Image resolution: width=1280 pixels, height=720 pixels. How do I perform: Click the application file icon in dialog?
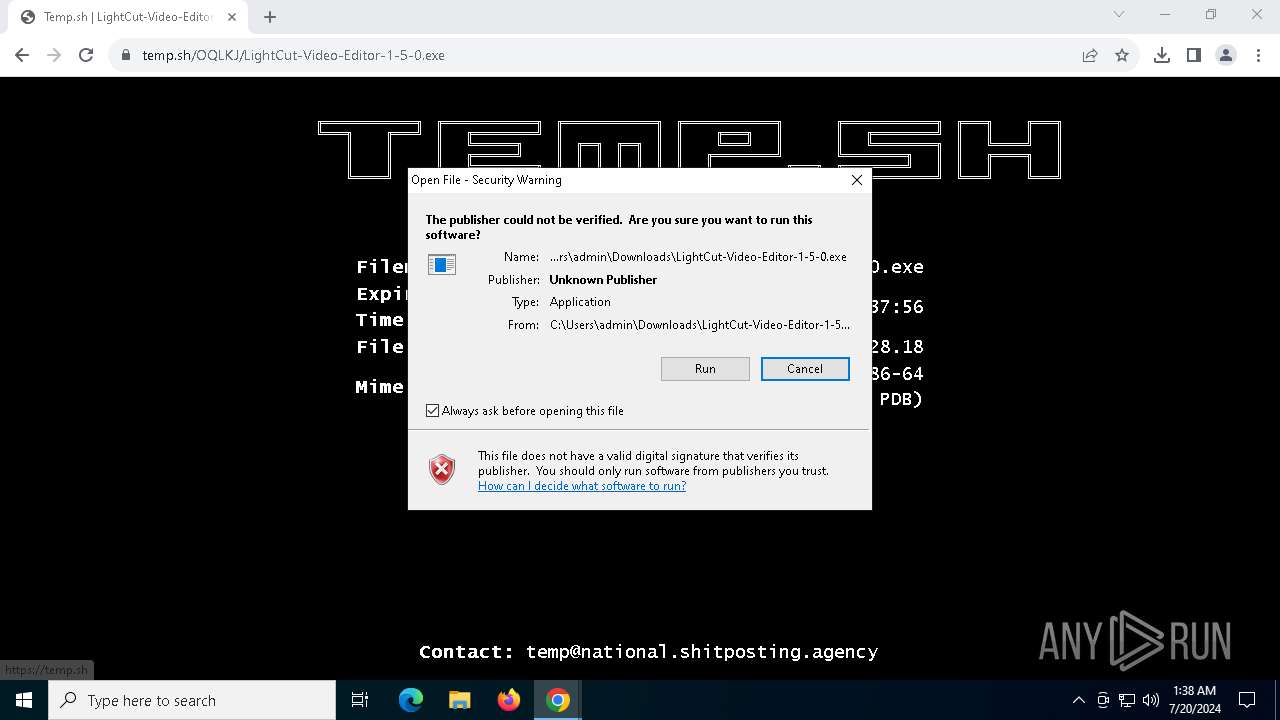(442, 265)
